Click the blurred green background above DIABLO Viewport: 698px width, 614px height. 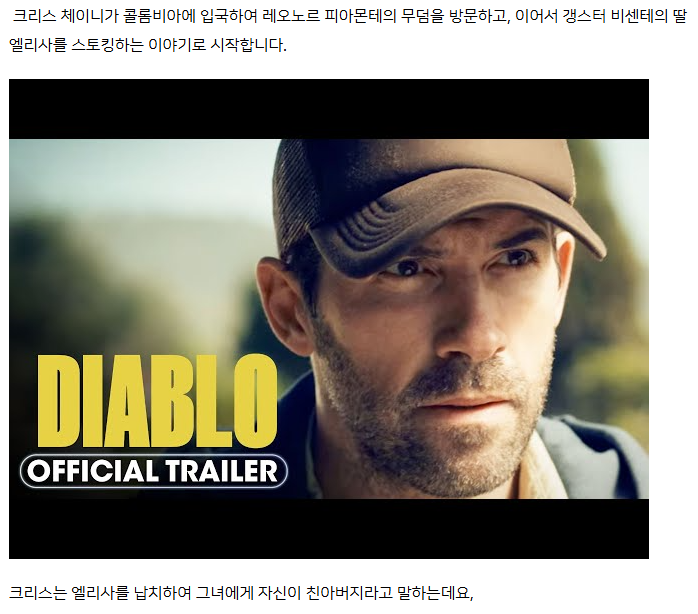point(134,249)
